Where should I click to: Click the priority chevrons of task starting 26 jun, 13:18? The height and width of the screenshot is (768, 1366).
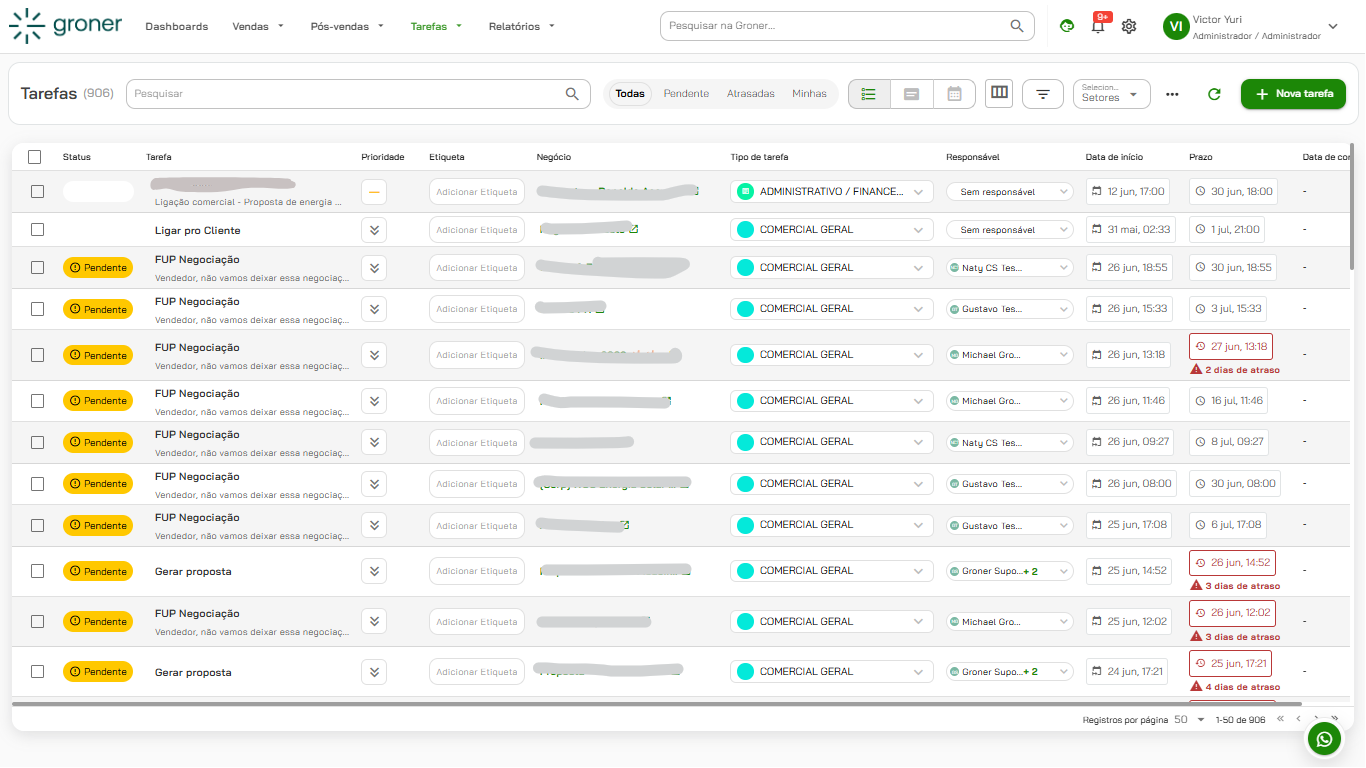[x=374, y=355]
